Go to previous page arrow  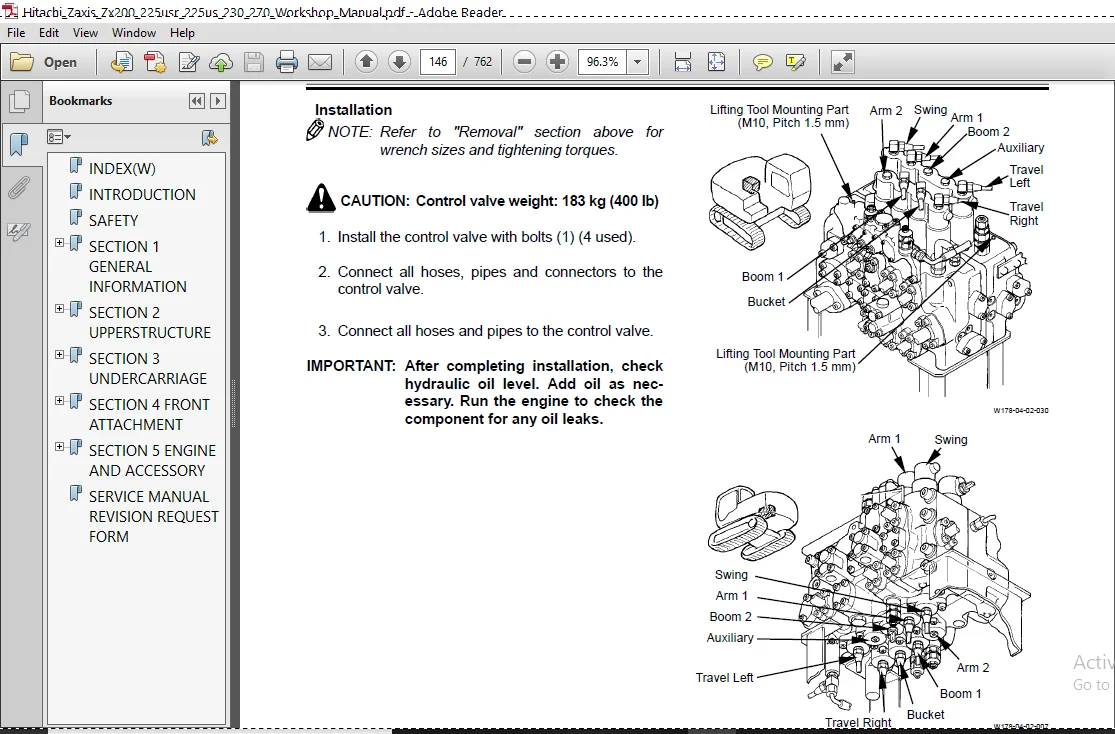pyautogui.click(x=366, y=62)
